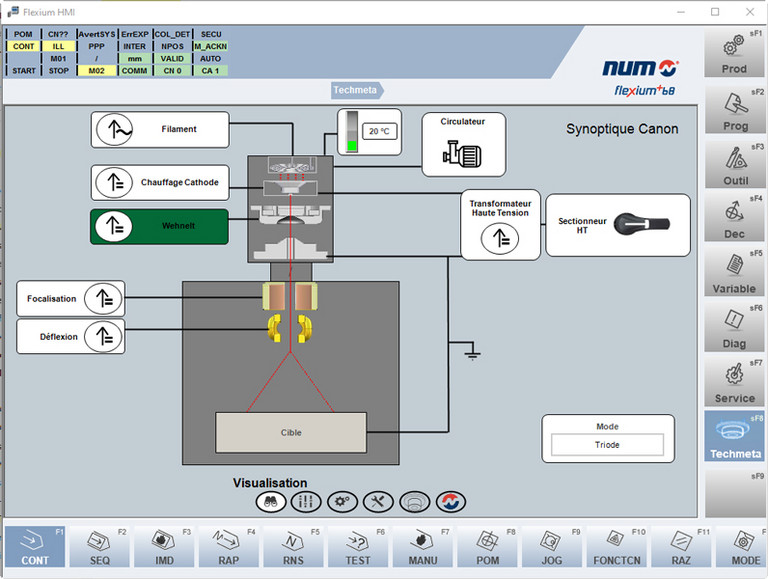Toggle the Sectionneur HT rotary switch
This screenshot has height=579, width=768.
click(x=638, y=224)
